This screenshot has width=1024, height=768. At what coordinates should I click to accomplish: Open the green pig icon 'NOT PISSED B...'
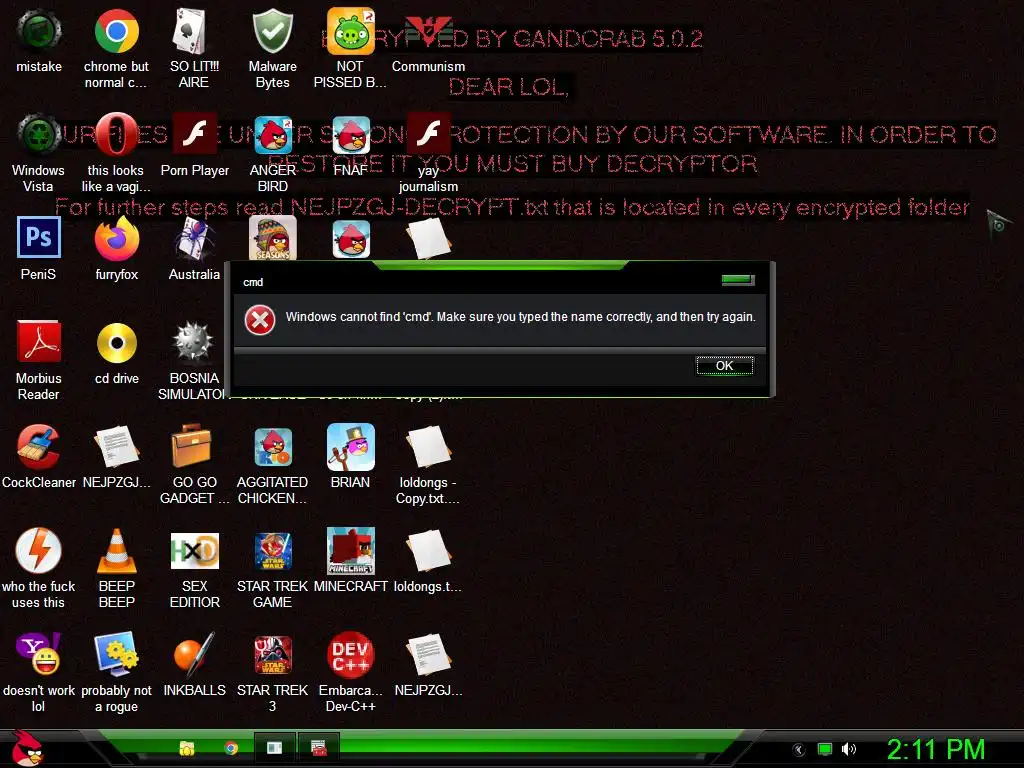(x=350, y=49)
